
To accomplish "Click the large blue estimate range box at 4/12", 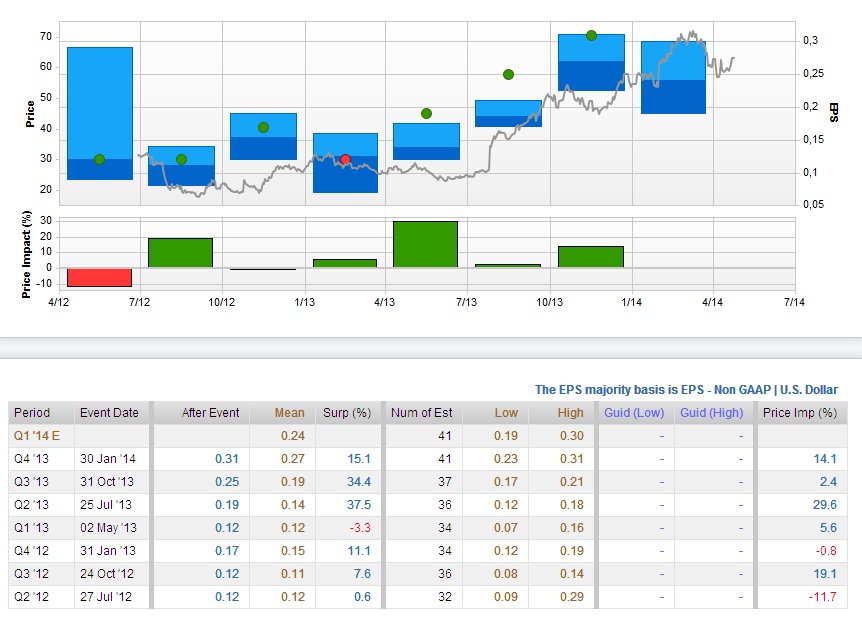I will [x=100, y=113].
